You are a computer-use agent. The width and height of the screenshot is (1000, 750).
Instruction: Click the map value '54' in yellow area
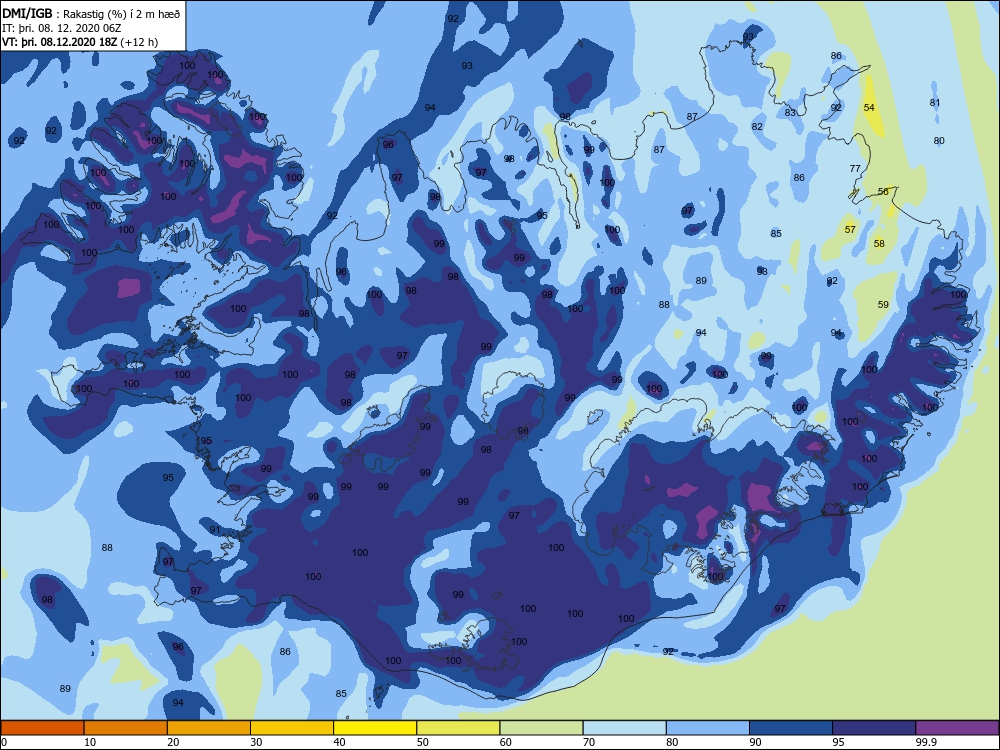pos(869,107)
